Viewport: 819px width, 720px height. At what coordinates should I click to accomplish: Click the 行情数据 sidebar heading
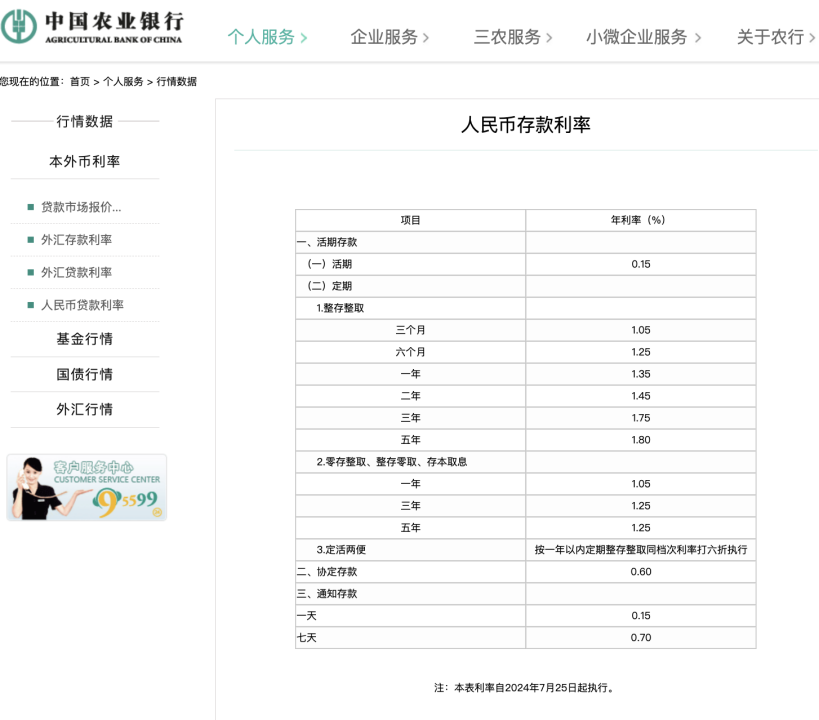(x=85, y=121)
